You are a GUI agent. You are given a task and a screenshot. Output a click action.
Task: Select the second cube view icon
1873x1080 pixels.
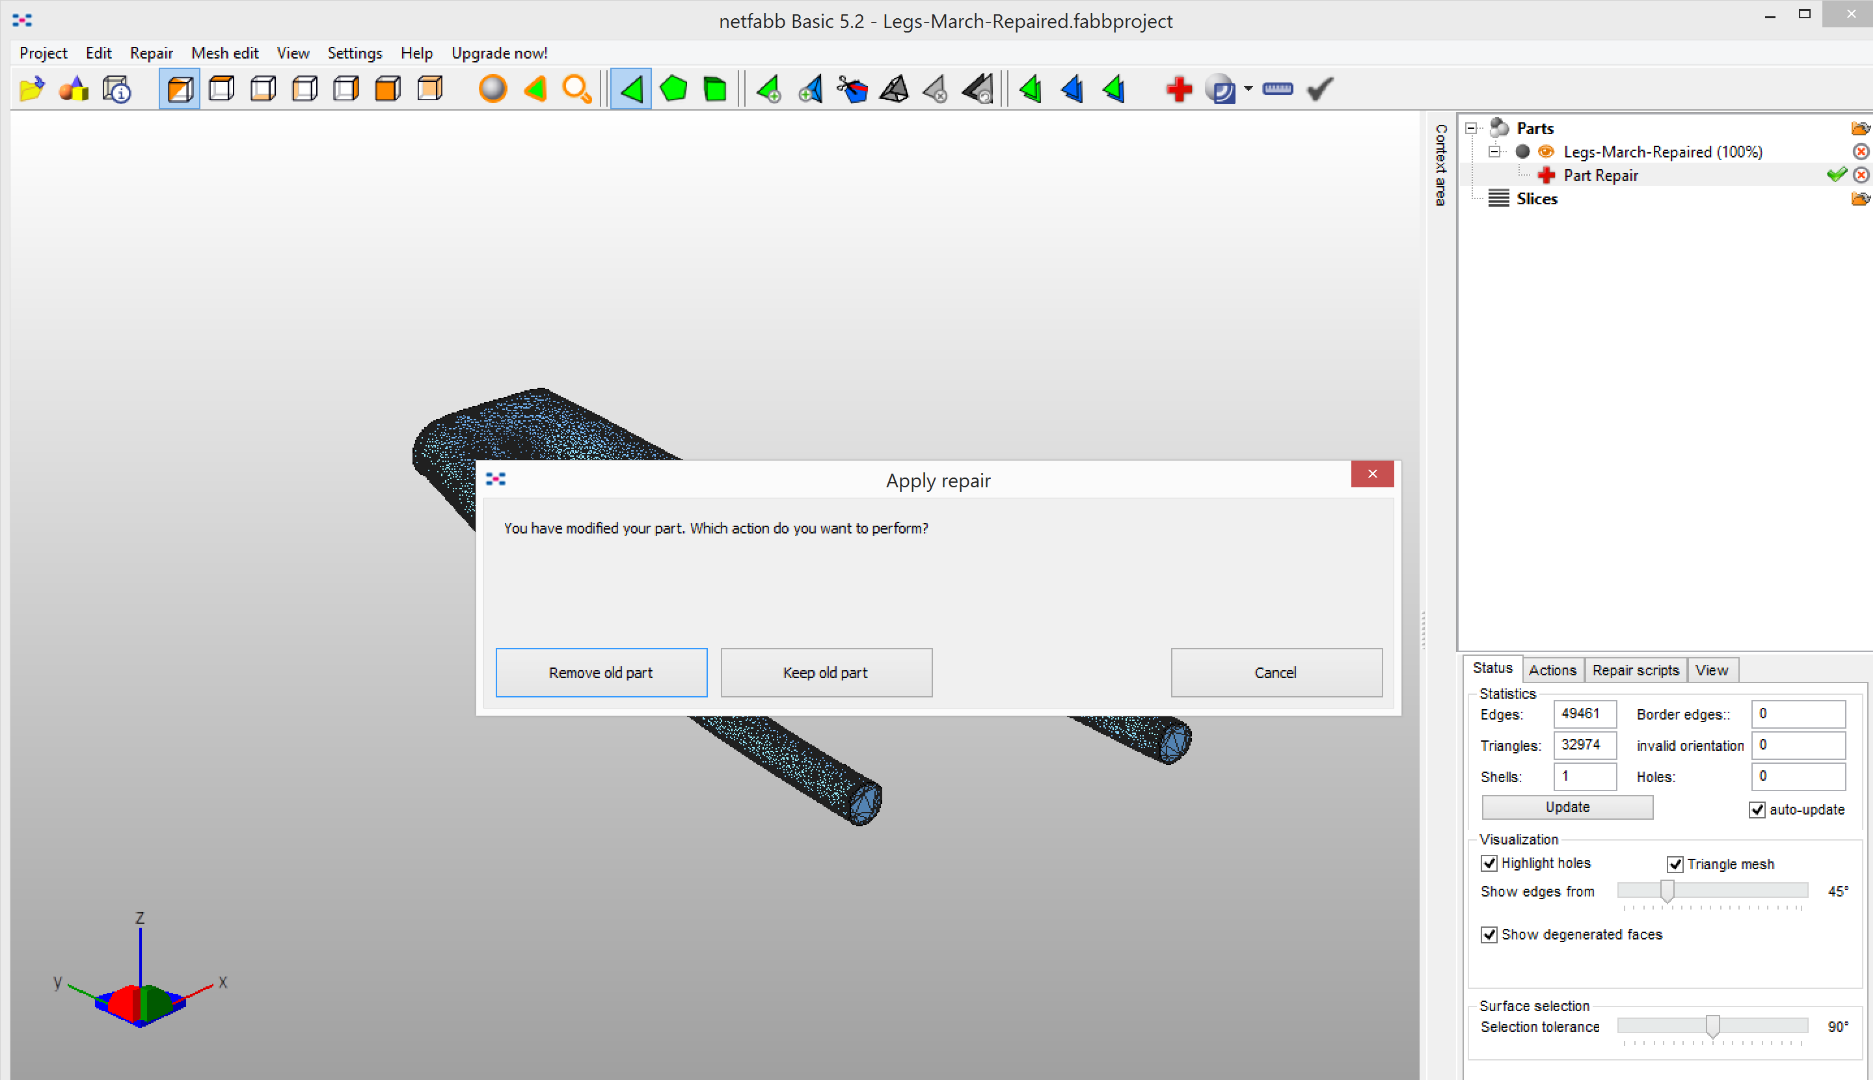point(222,89)
